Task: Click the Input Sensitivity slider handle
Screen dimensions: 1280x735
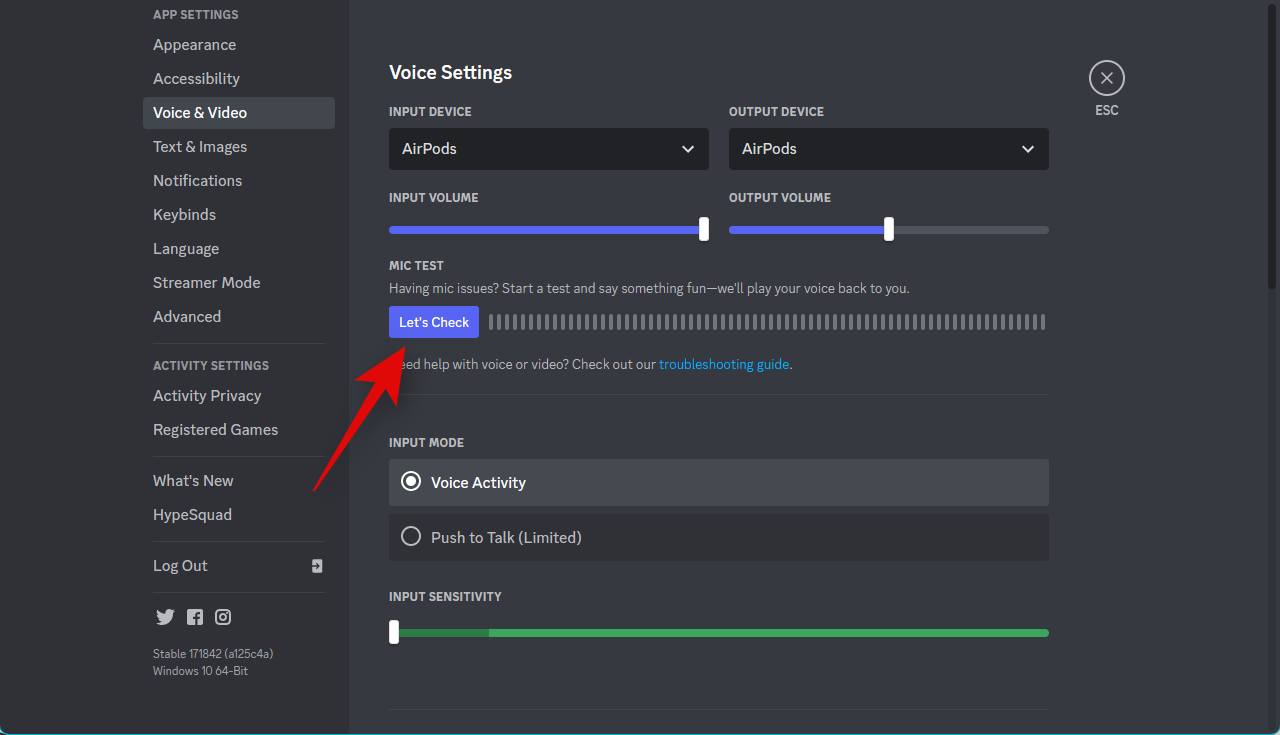Action: tap(394, 632)
